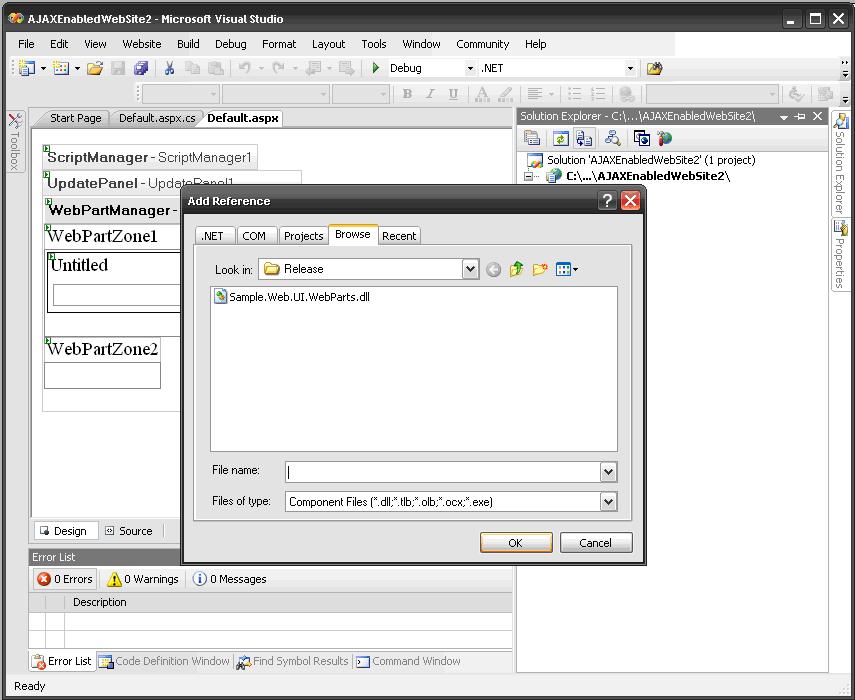Click the Back arrow in Add Reference dialog
Screen dimensions: 855x700
(x=493, y=269)
